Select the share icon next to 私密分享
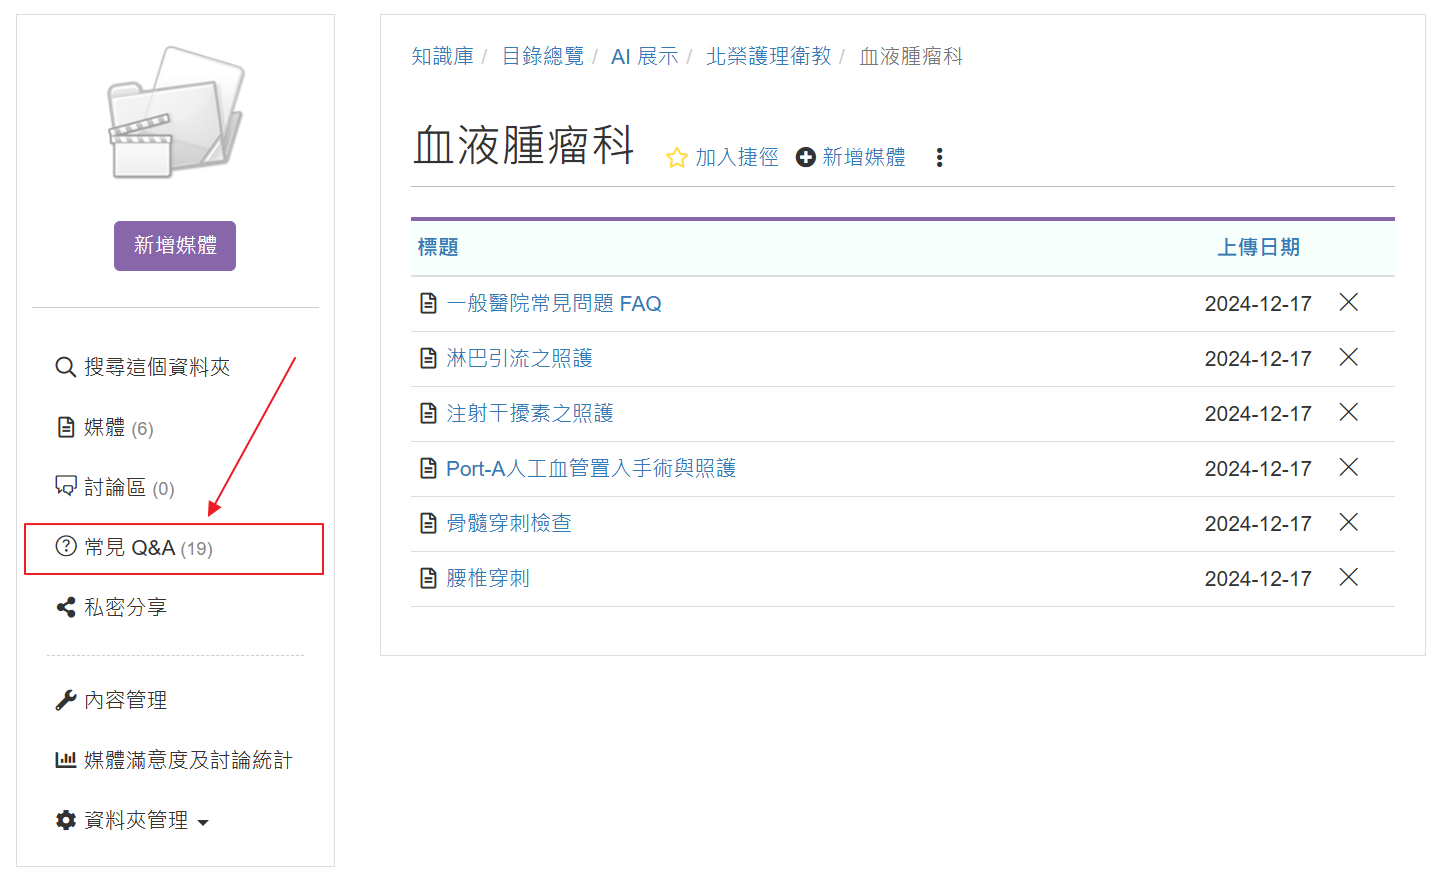Screen dimensions: 1443x891 pyautogui.click(x=64, y=607)
